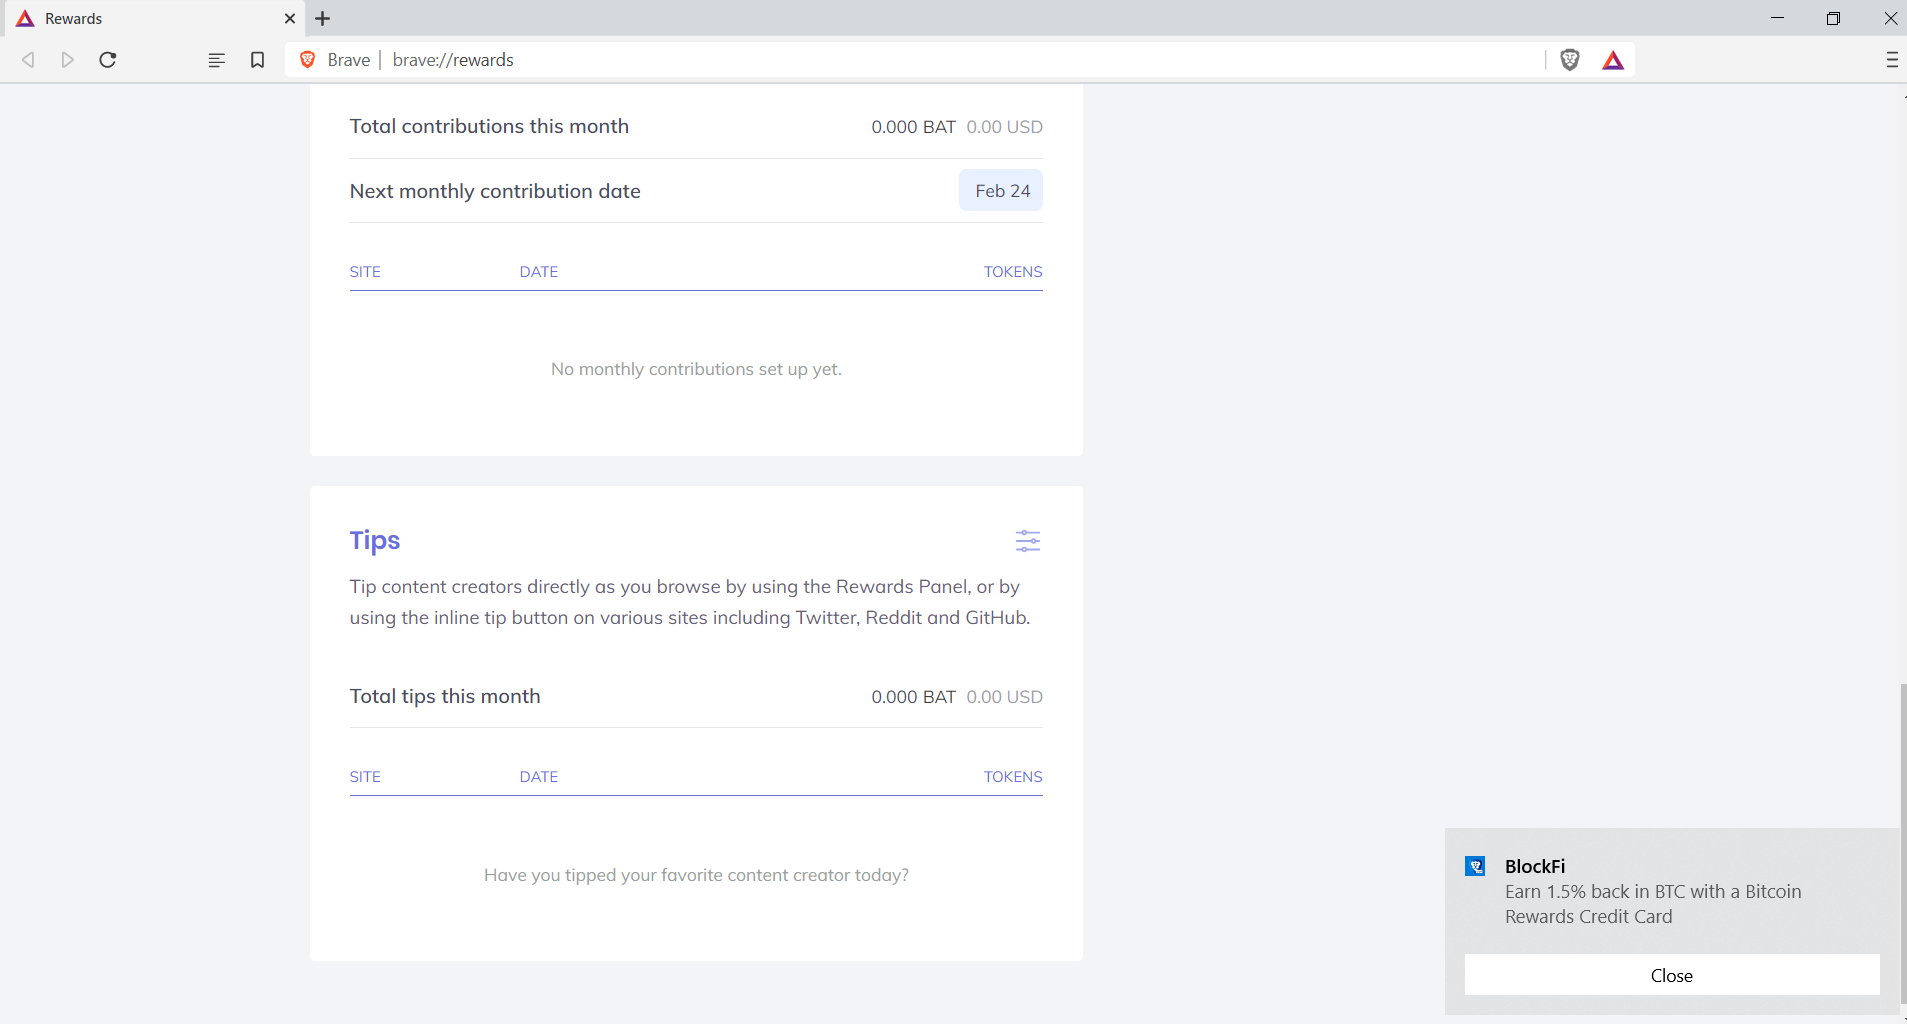1907x1024 pixels.
Task: Open reader mode from the toolbar
Action: [216, 60]
